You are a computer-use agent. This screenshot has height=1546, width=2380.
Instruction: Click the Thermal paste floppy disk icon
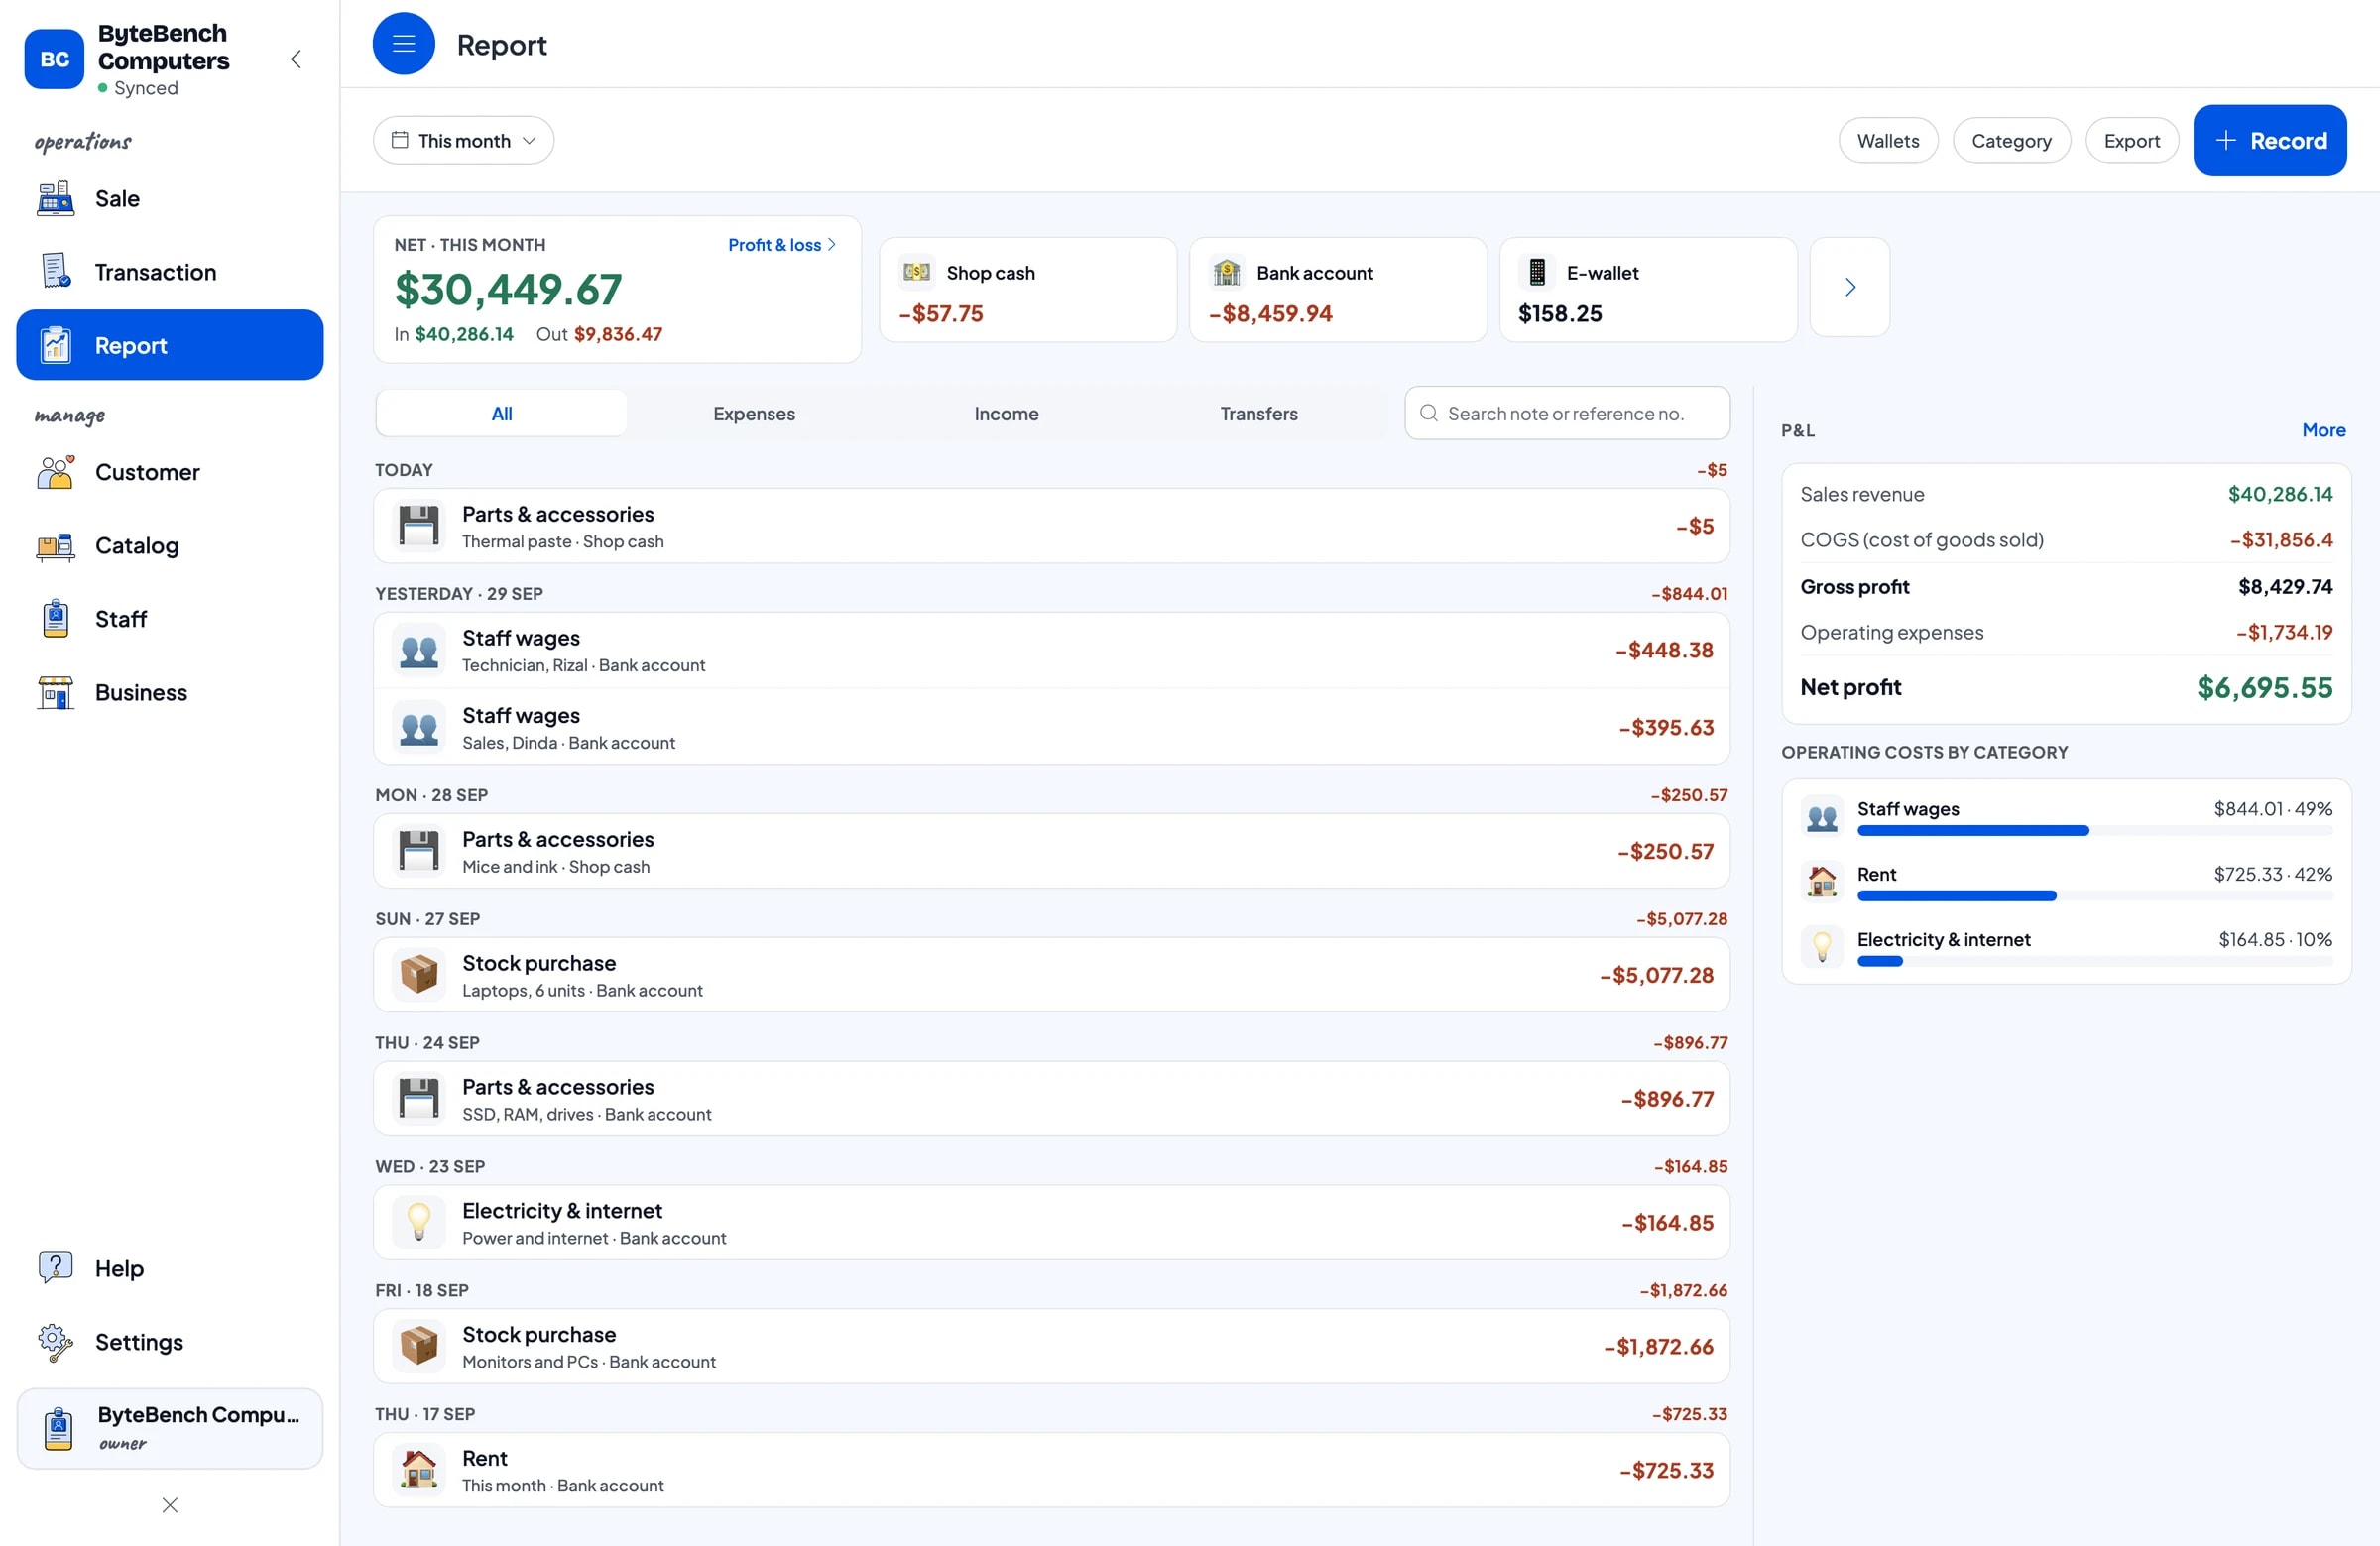(419, 526)
